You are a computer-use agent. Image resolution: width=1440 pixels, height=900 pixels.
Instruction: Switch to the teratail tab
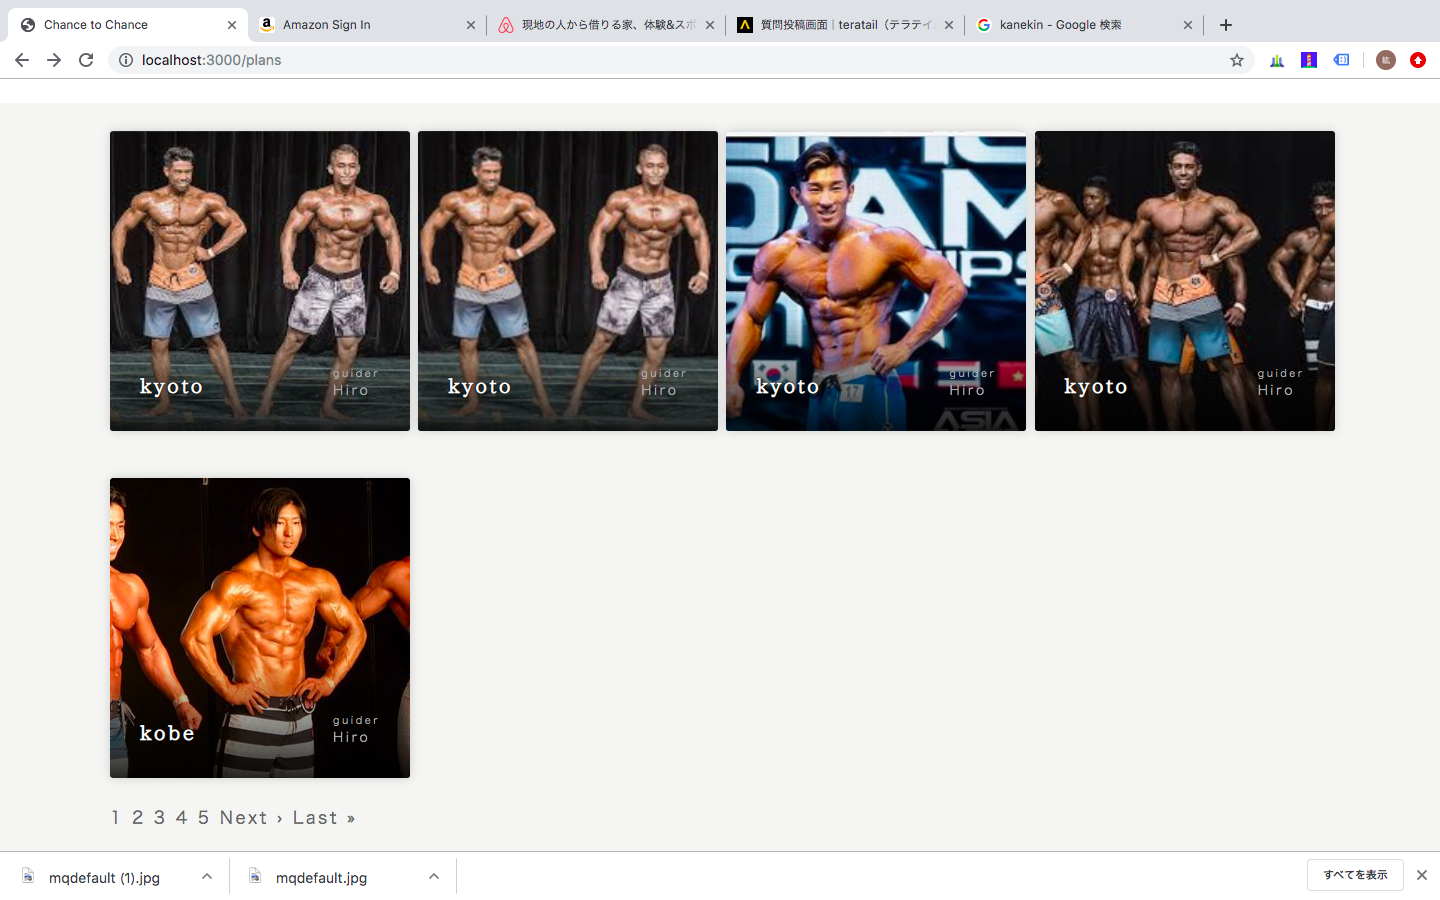(840, 25)
